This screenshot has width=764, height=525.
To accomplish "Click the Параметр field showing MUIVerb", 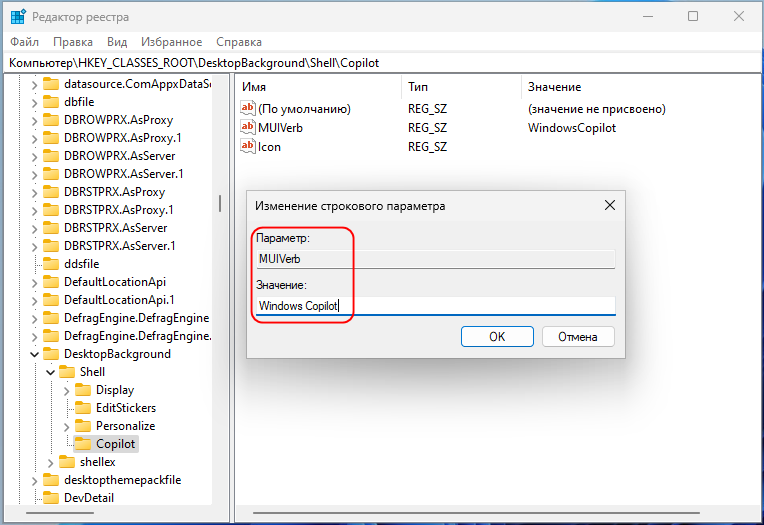I will [x=436, y=259].
